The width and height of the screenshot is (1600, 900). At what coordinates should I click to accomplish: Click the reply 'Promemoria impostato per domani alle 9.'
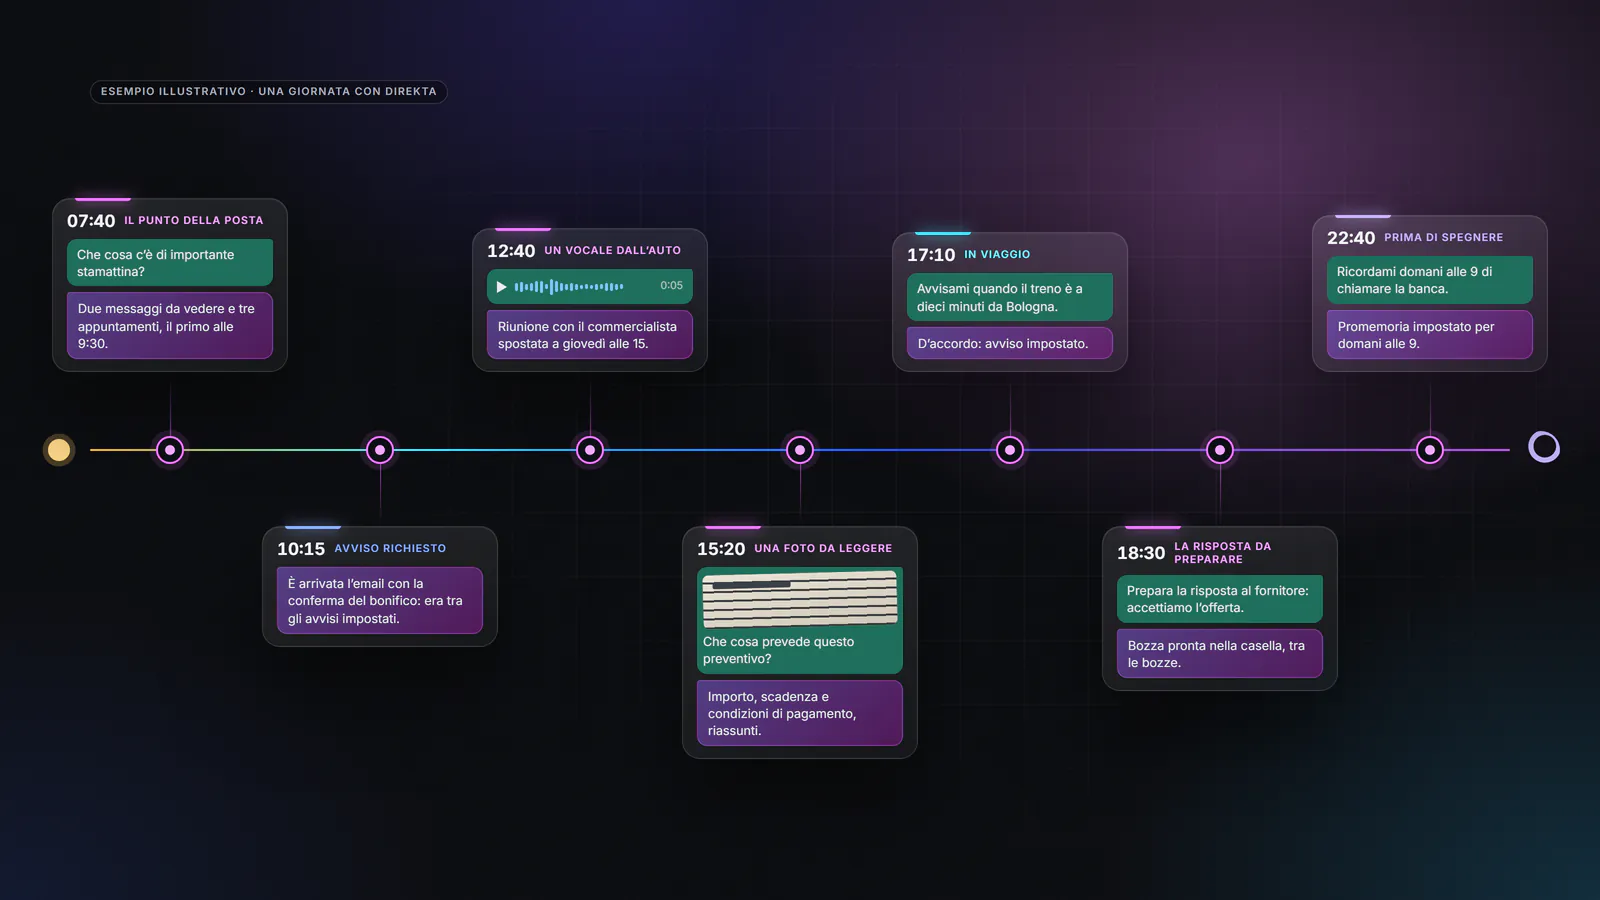pos(1430,335)
